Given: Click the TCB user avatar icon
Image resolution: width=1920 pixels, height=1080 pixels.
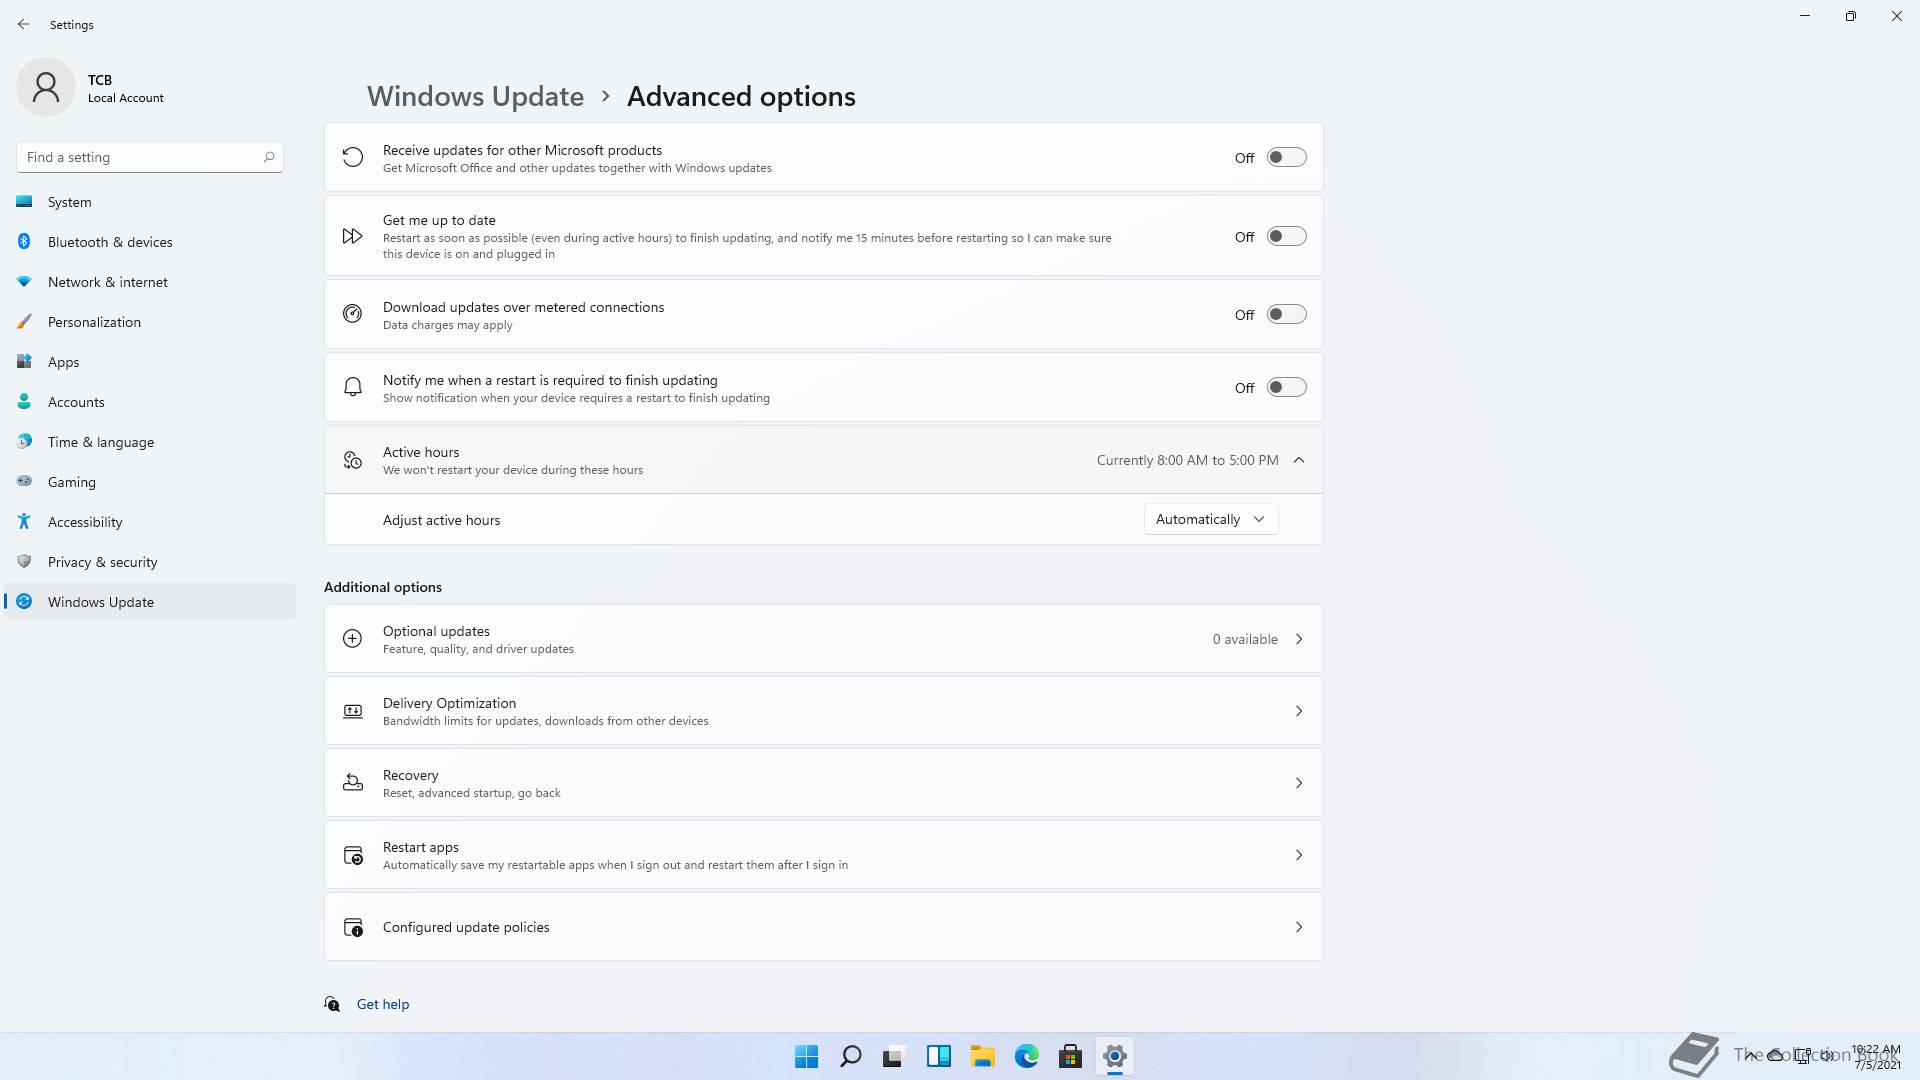Looking at the screenshot, I should tap(46, 88).
